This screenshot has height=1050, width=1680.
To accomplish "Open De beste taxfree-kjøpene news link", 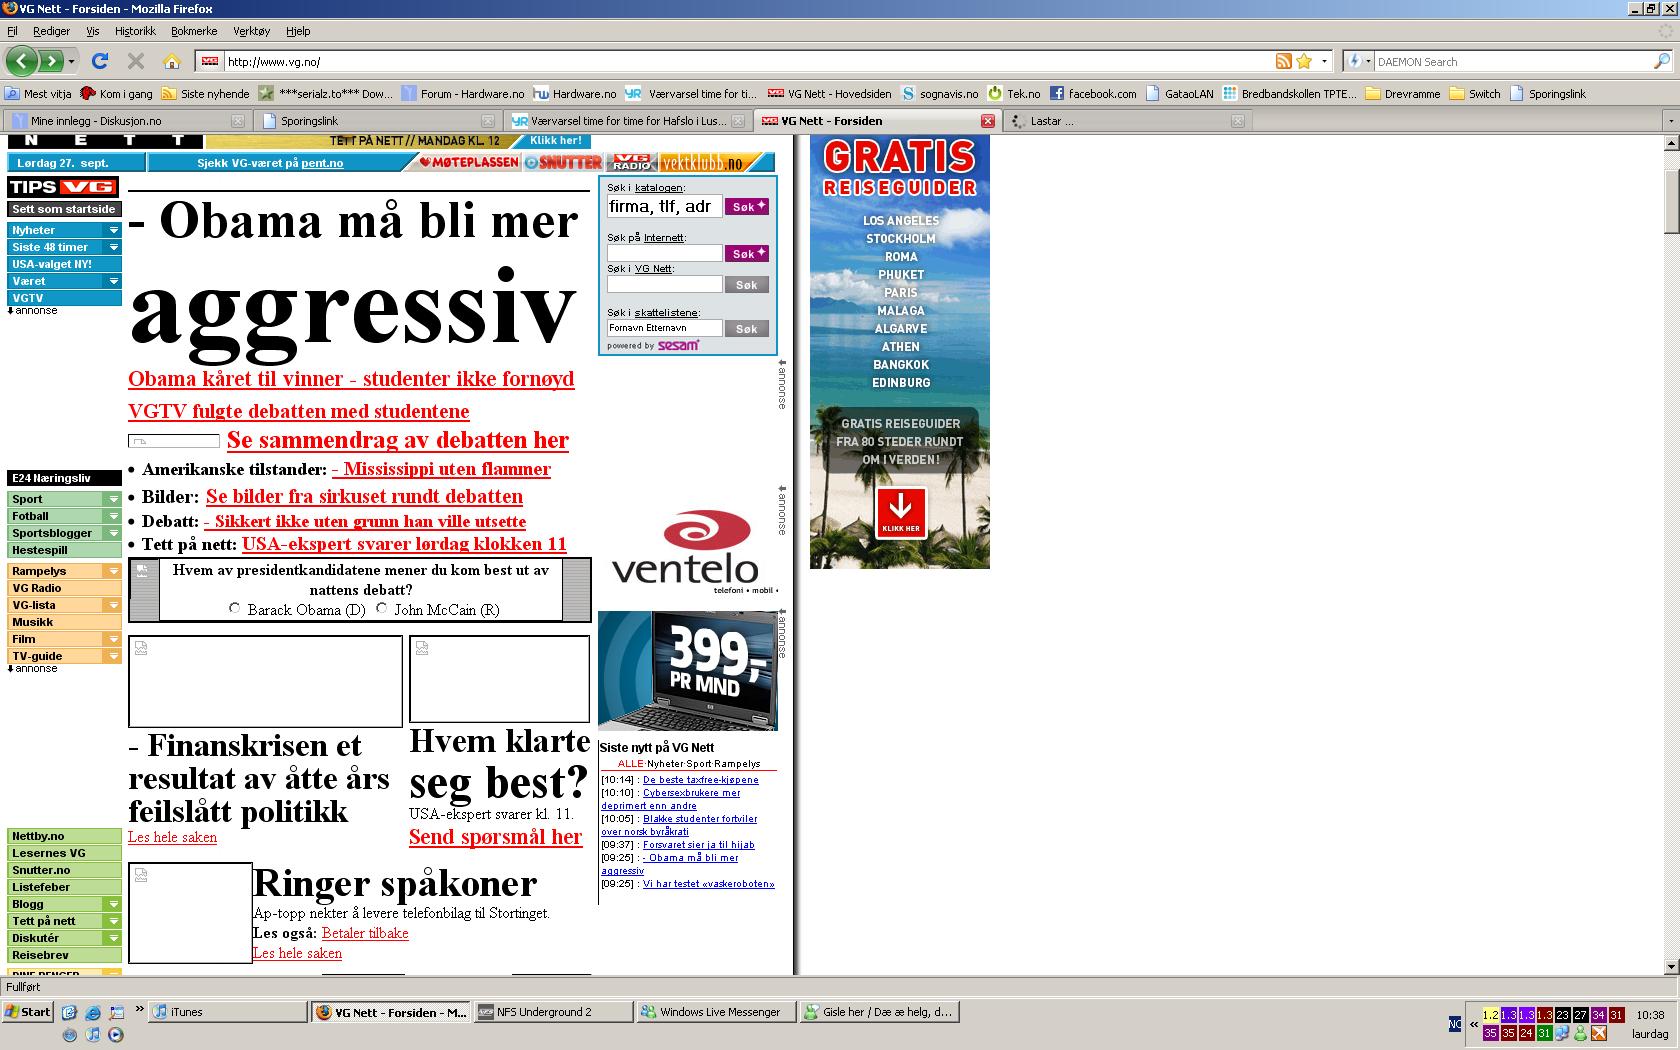I will point(700,780).
